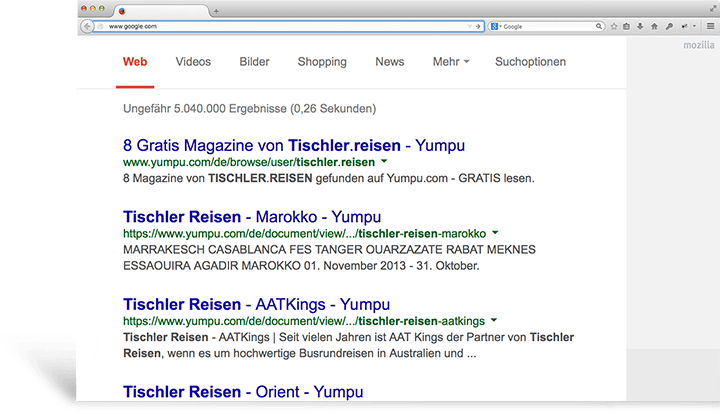The image size is (720, 413).
Task: Show bookmarks list icon in toolbar
Action: click(626, 26)
